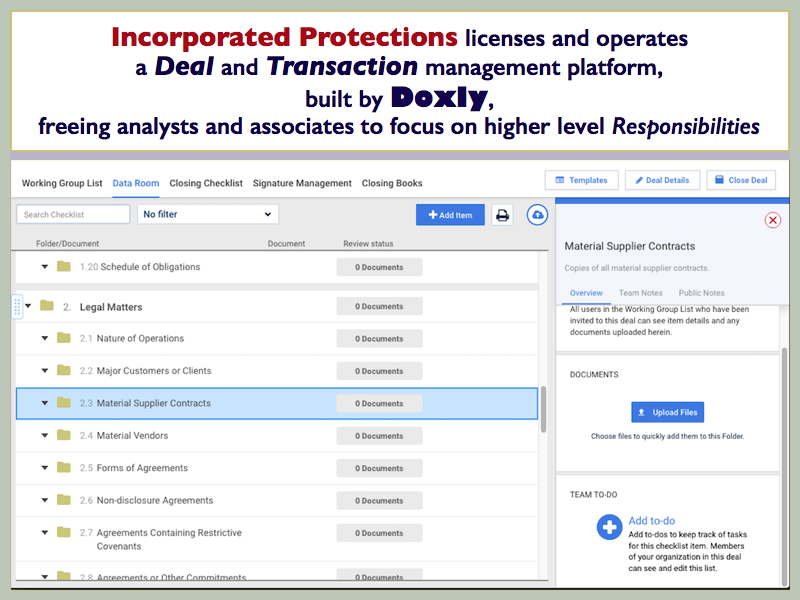The height and width of the screenshot is (600, 800).
Task: Click 0 Documents for Legal Matters
Action: point(379,307)
